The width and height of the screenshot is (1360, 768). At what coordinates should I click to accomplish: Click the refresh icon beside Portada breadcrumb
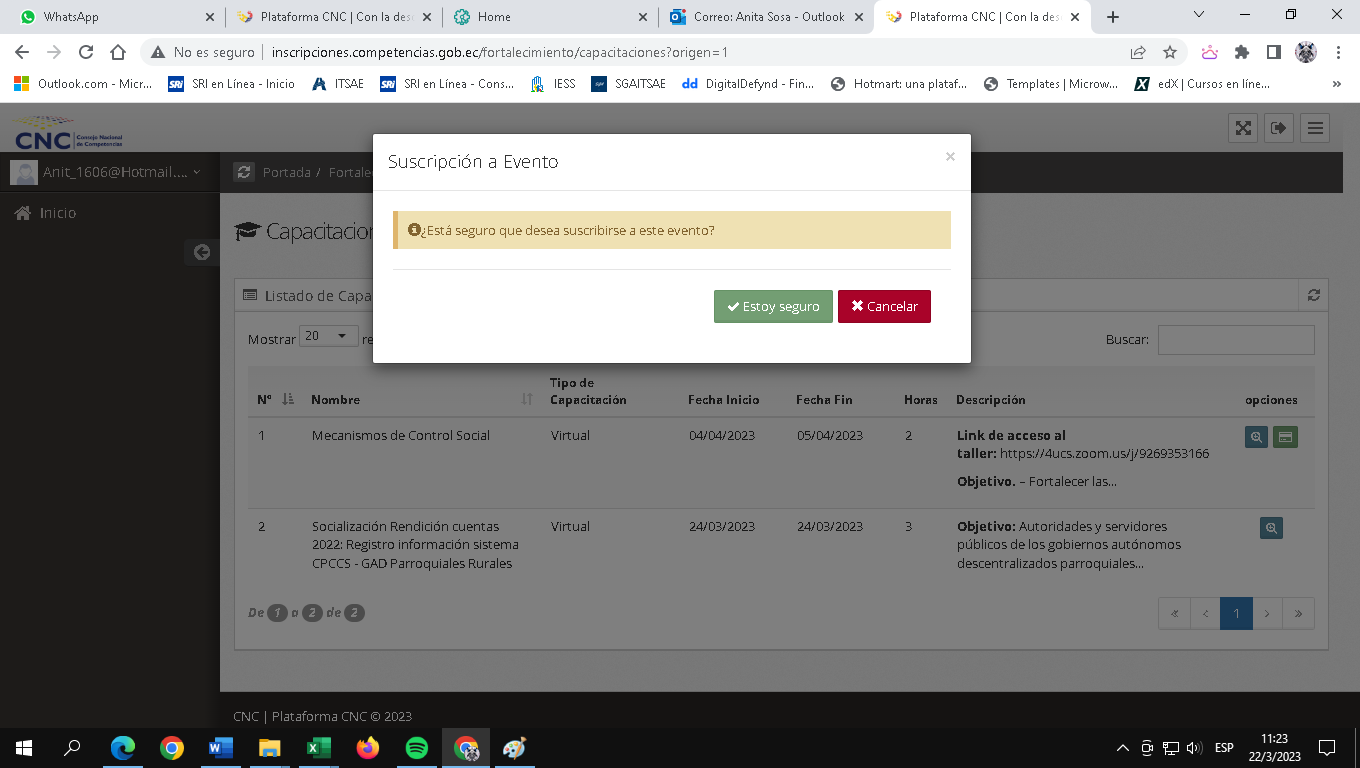tap(243, 173)
